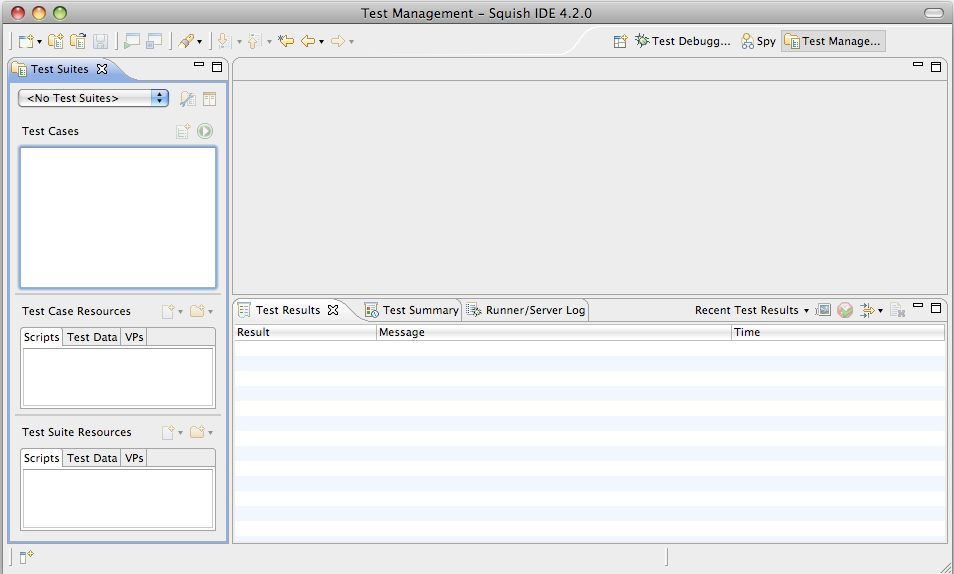The image size is (954, 574).
Task: Click the green Run Test Suite icon
Action: coord(205,131)
